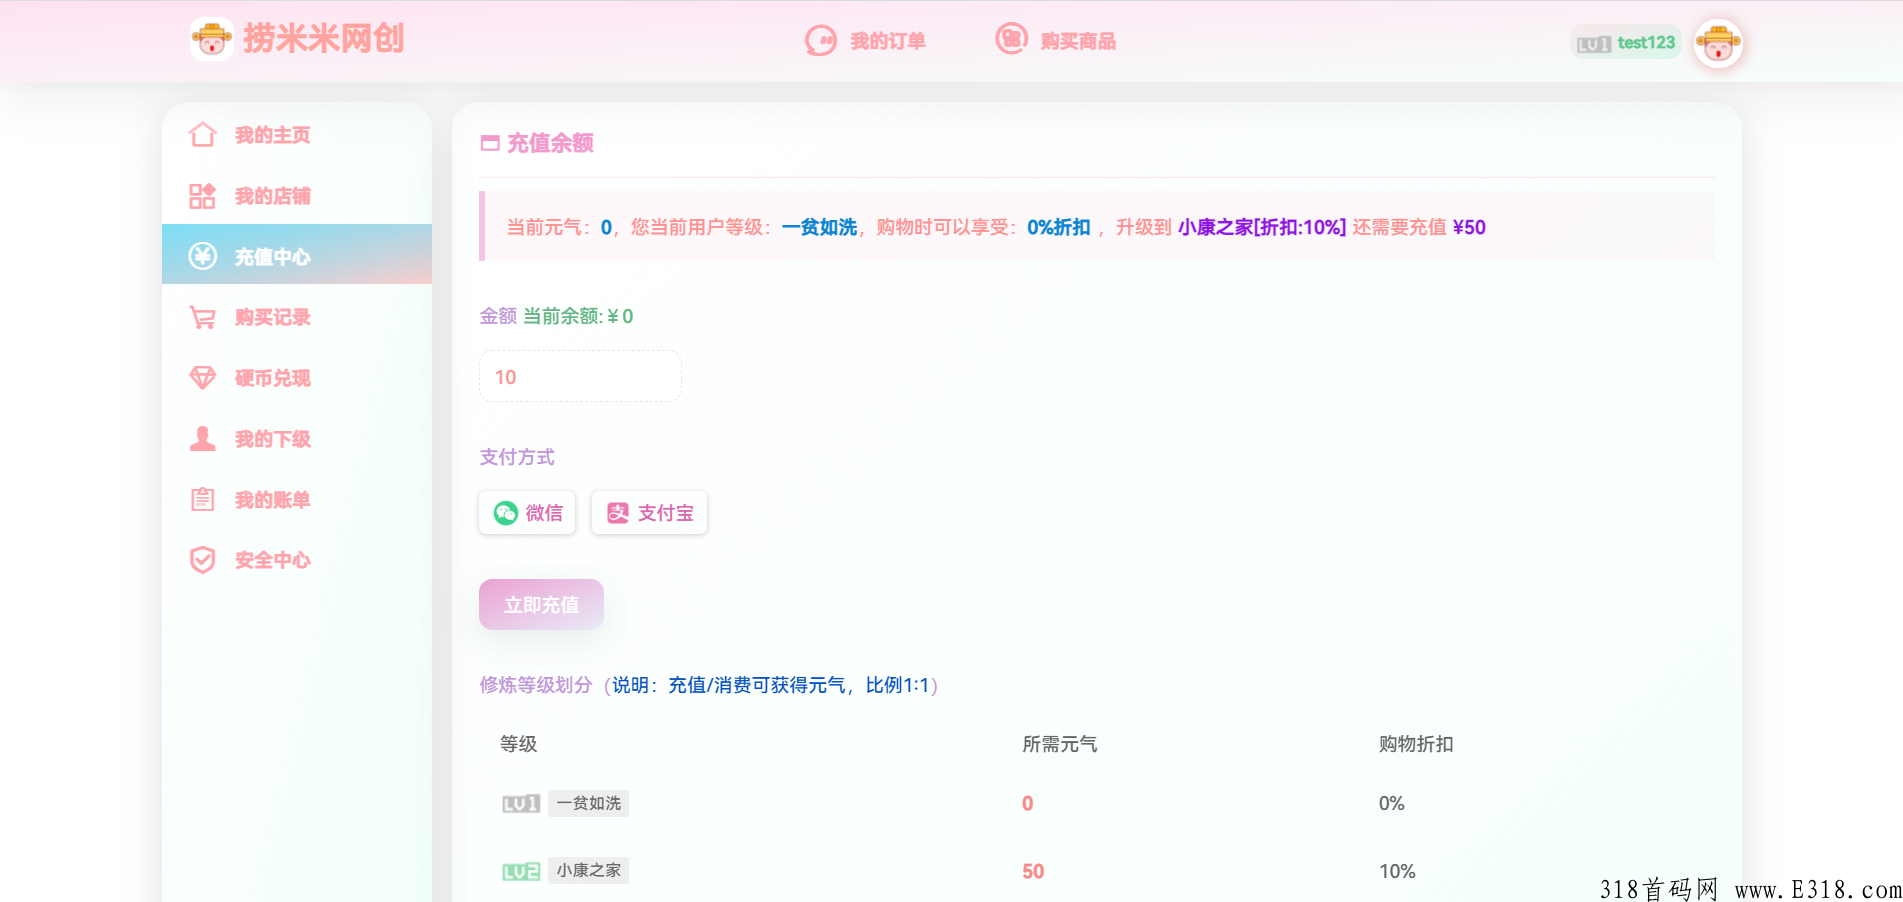Click the LV2 badge in level table

coord(521,871)
